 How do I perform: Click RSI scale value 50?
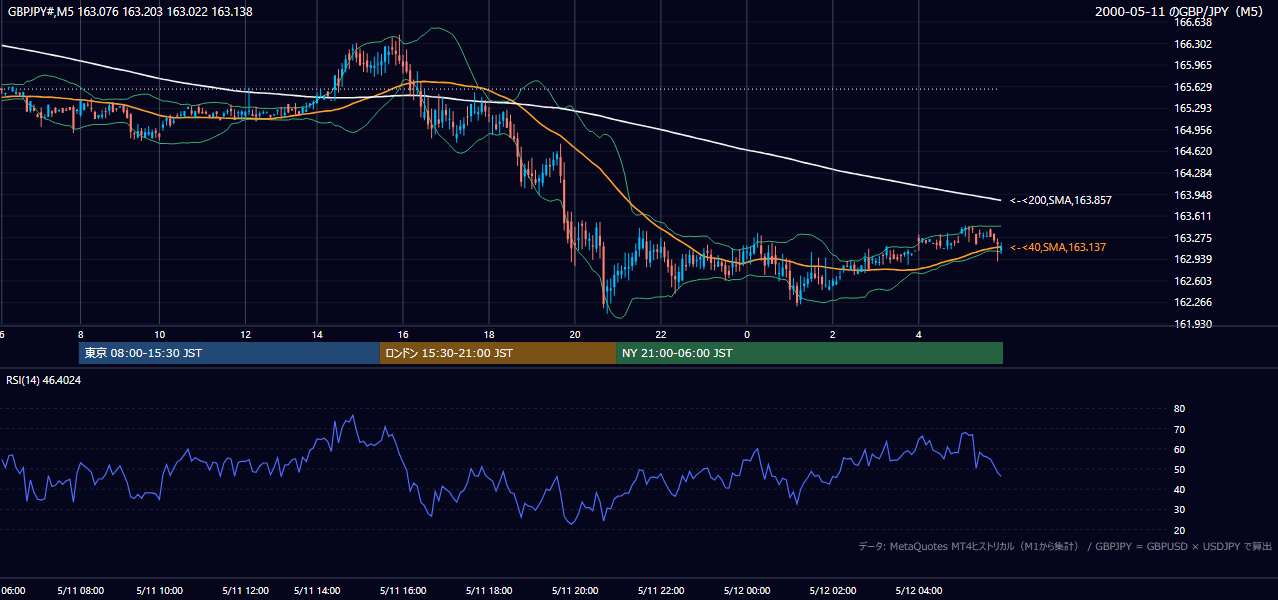(x=1179, y=469)
